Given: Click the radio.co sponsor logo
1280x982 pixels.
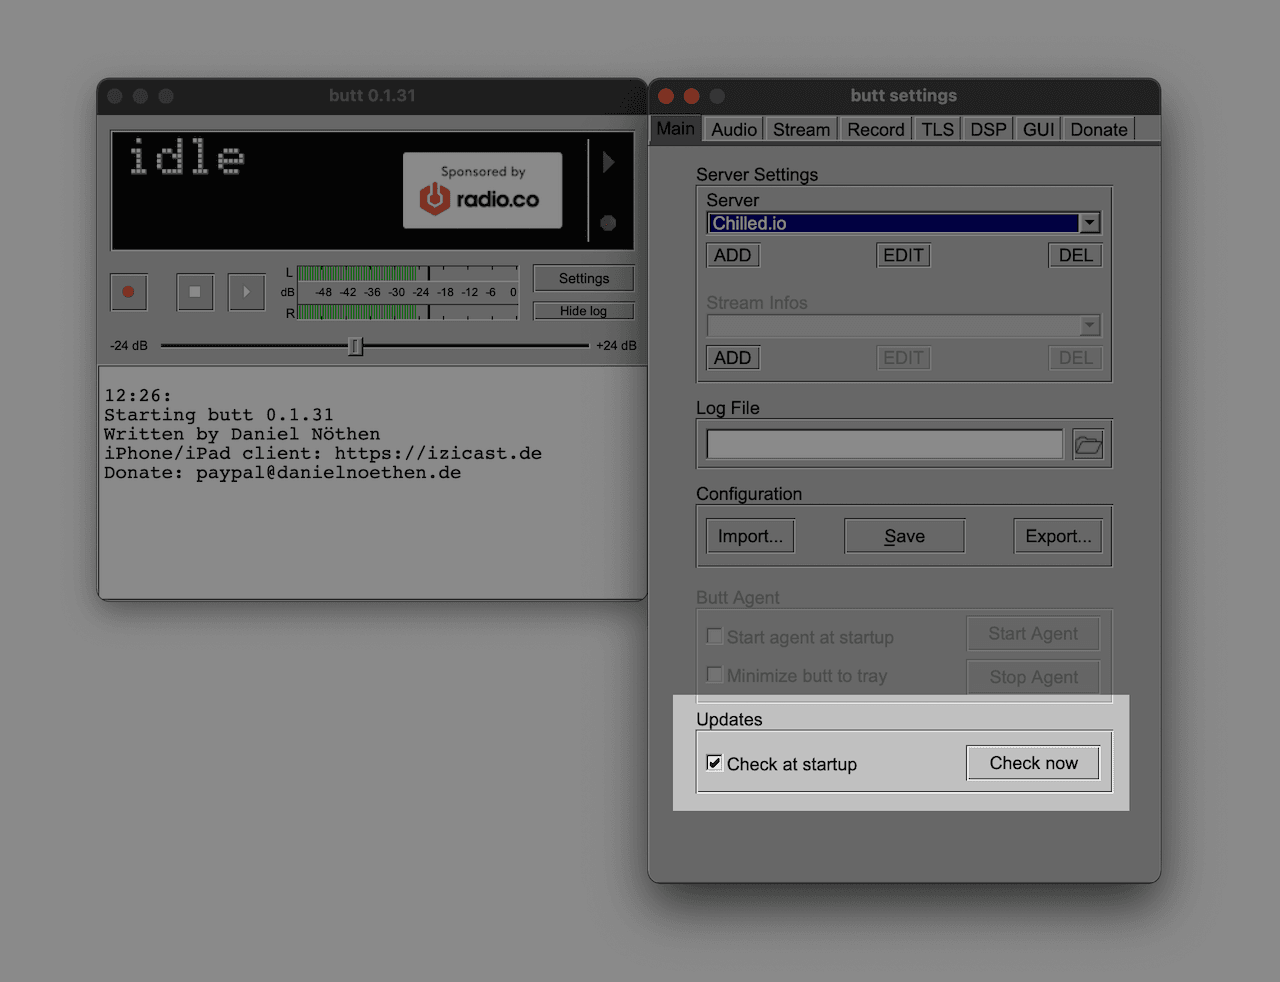Looking at the screenshot, I should tap(482, 191).
